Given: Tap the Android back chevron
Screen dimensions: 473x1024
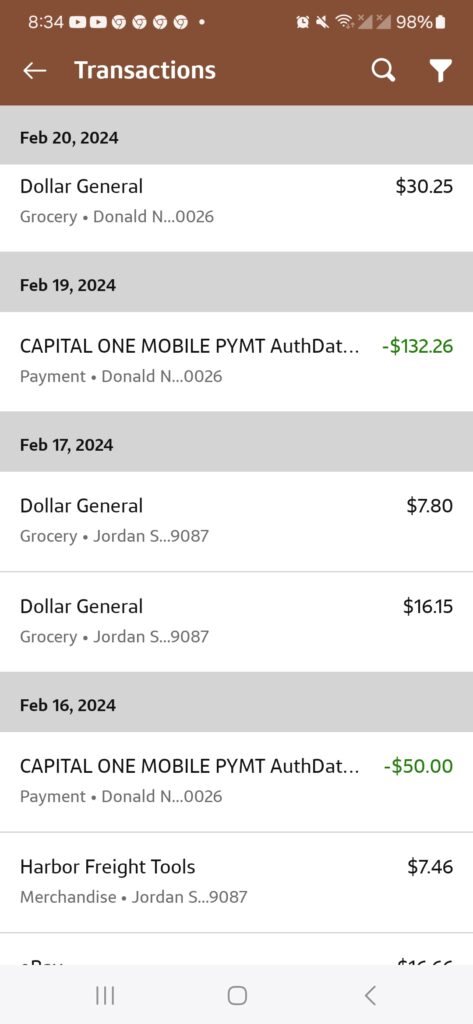Looking at the screenshot, I should coord(370,995).
